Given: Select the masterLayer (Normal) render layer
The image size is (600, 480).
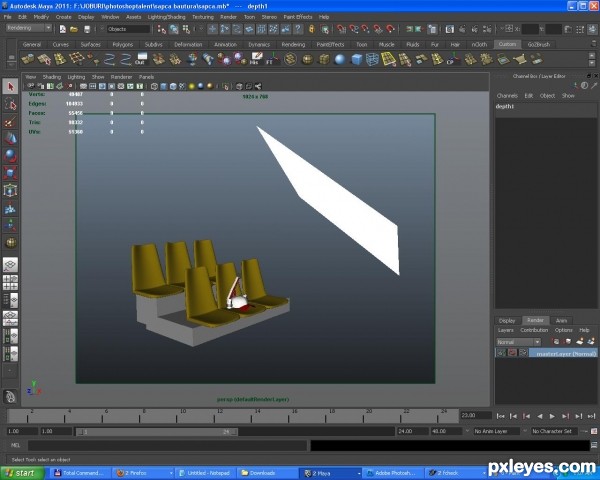Looking at the screenshot, I should coord(562,353).
